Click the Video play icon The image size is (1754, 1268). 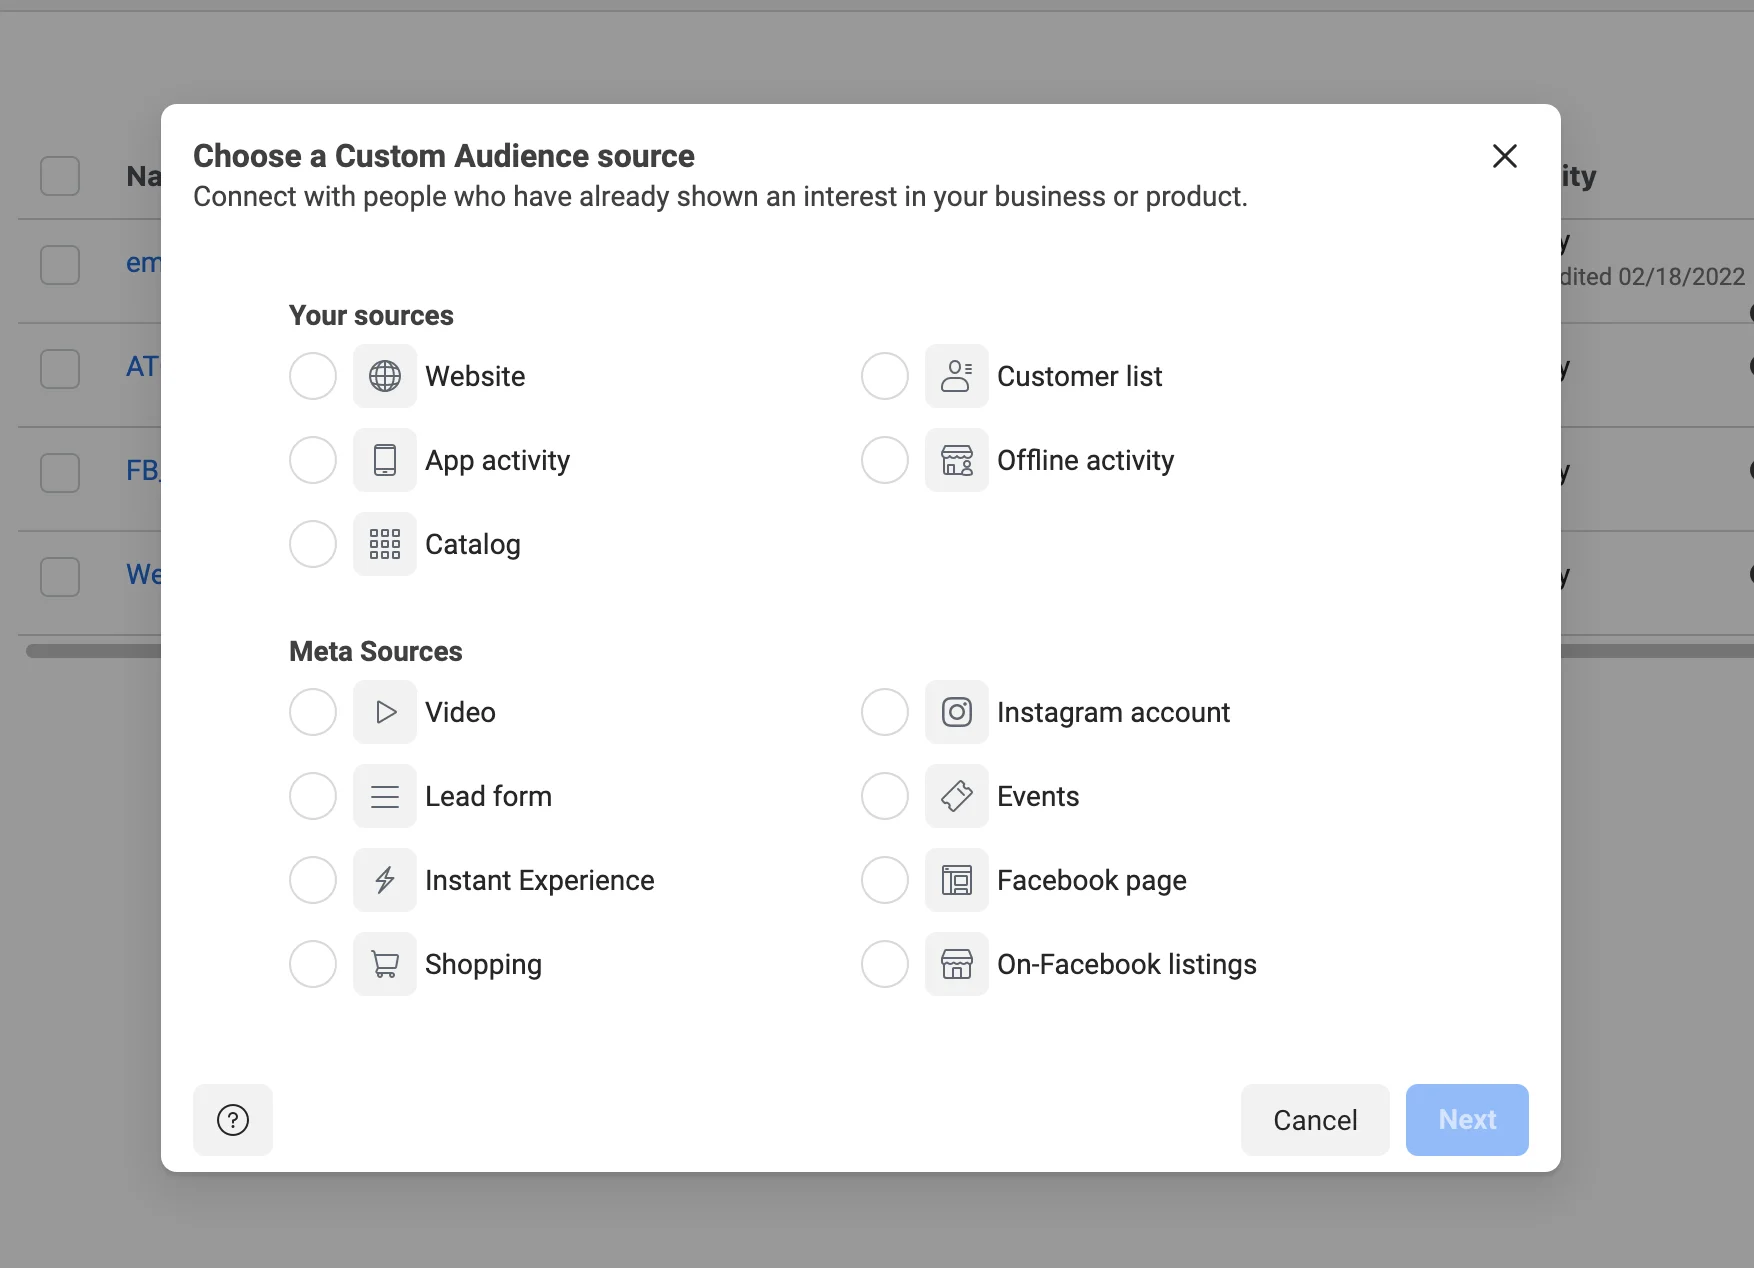[385, 712]
